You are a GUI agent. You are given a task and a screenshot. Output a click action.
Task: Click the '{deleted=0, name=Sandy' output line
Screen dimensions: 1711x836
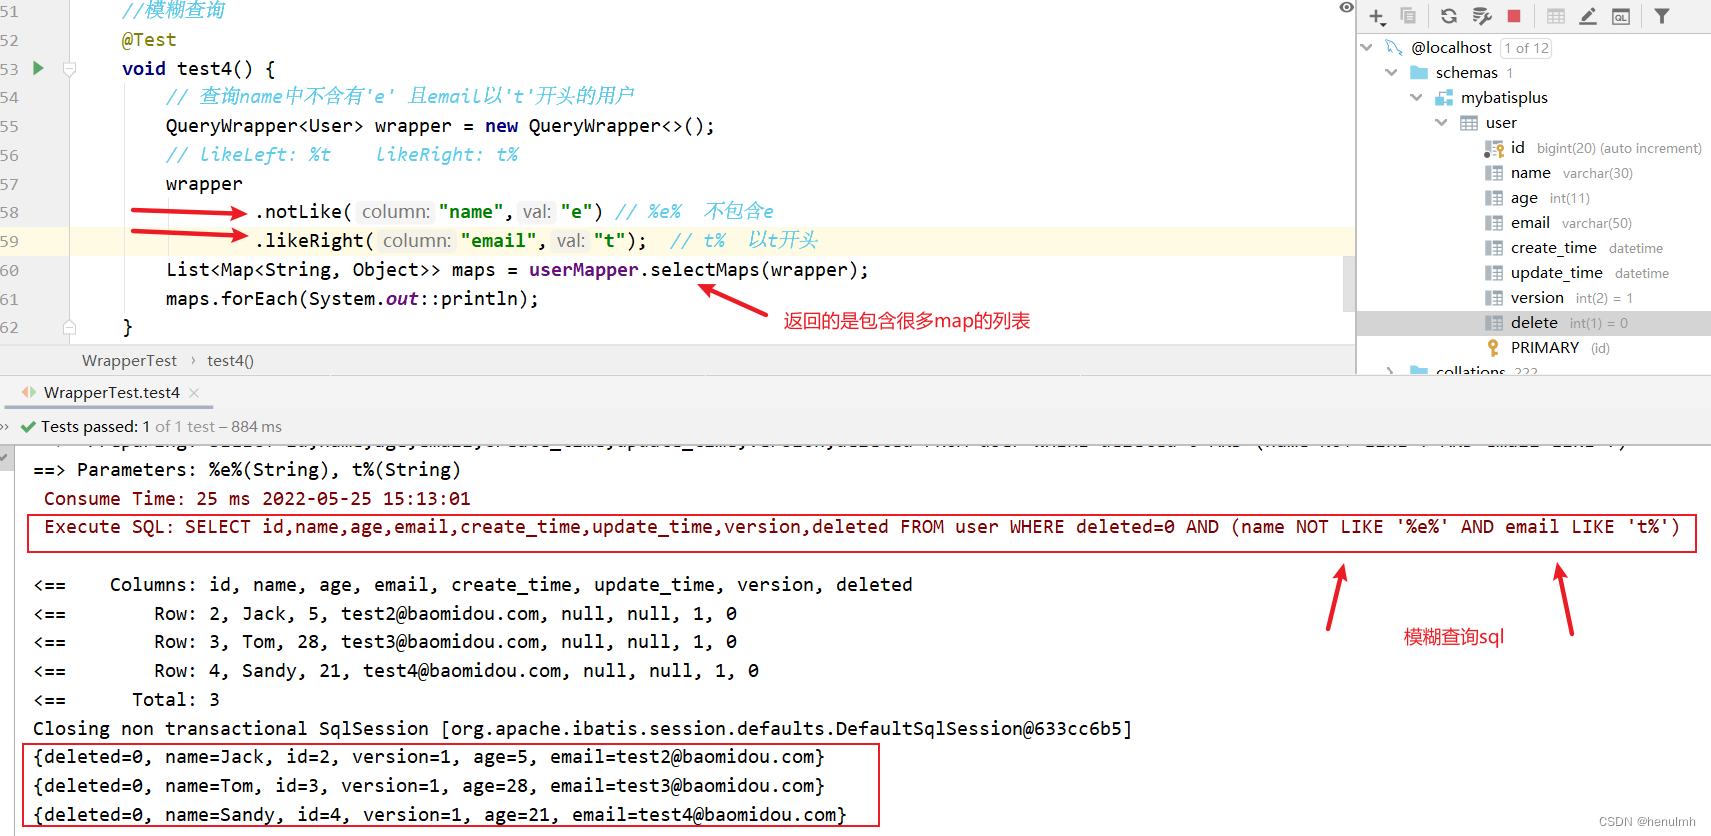point(440,815)
